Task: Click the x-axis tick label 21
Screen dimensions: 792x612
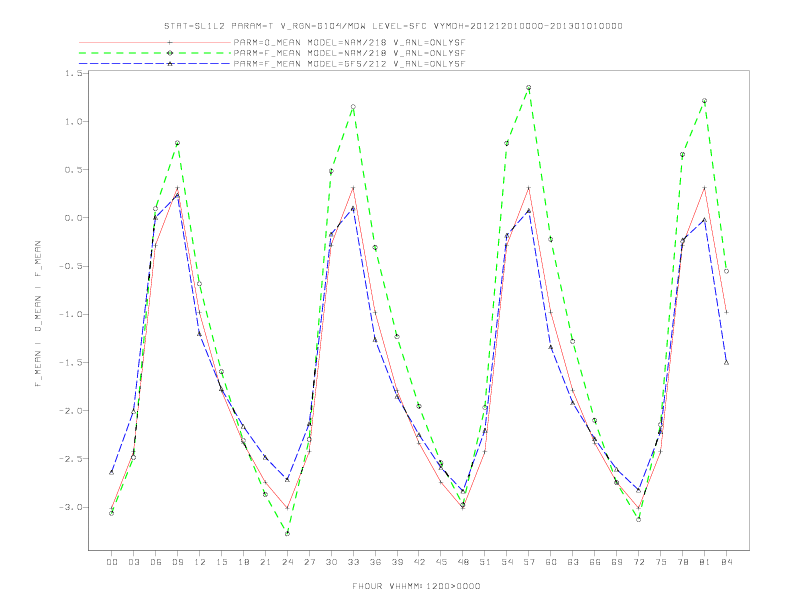Action: (265, 562)
